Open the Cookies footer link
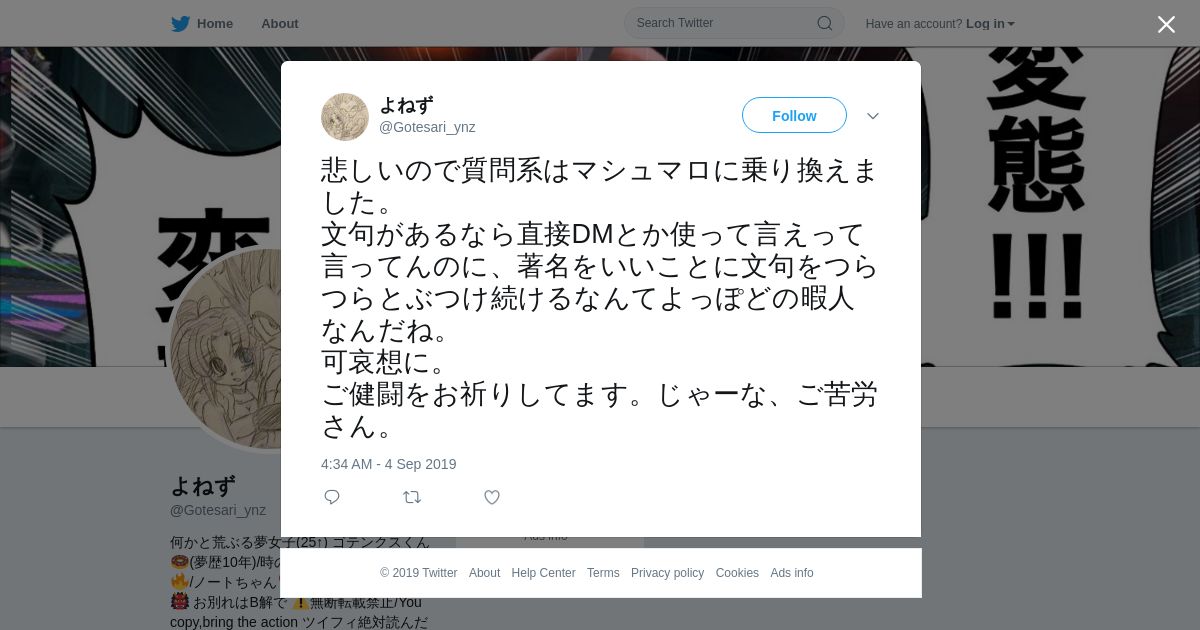 tap(737, 573)
